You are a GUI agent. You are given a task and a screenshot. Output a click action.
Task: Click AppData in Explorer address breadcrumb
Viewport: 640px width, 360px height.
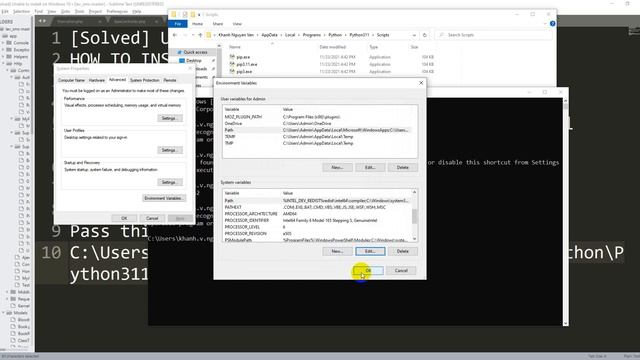coord(269,35)
